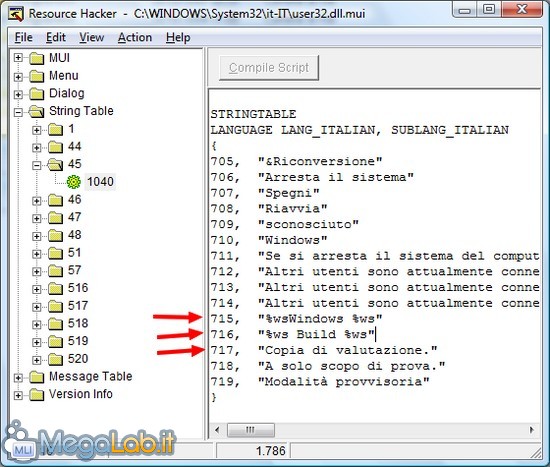Screen dimensions: 550x467
Task: Collapse string table folder 45
Action: point(36,165)
